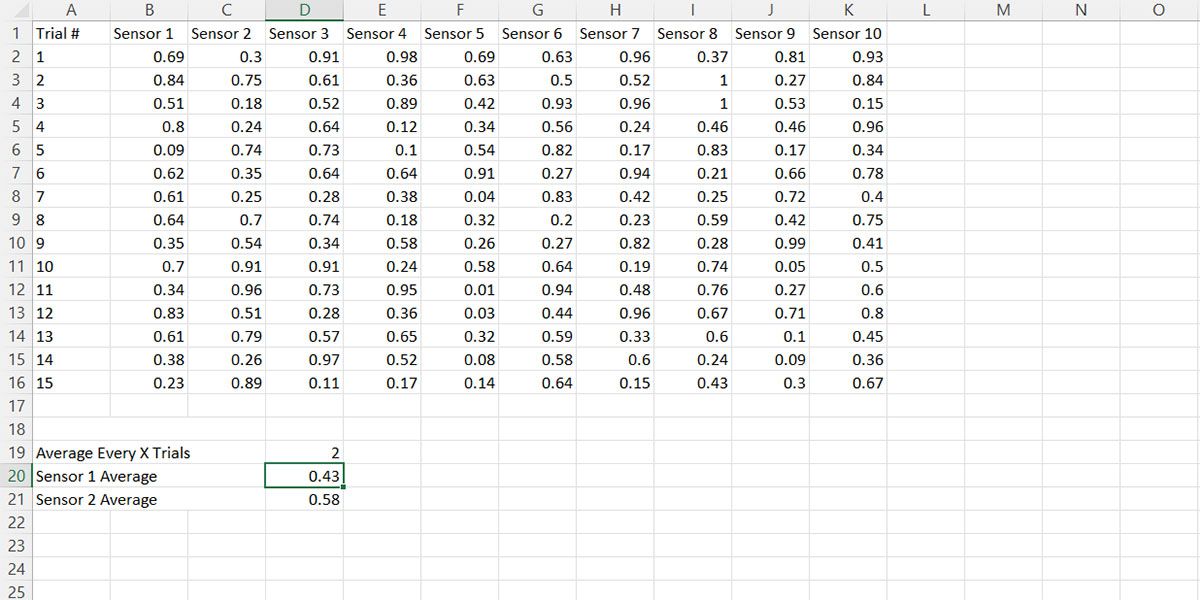Click the 'Sensor 8' header cell
Screen dimensions: 1200x600
[x=693, y=33]
